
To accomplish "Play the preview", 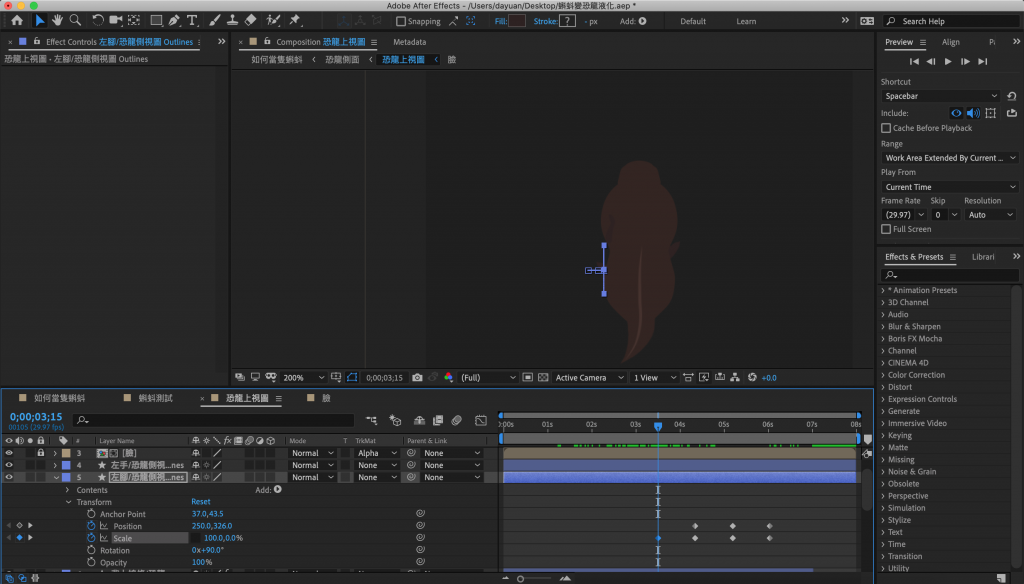I will [948, 61].
